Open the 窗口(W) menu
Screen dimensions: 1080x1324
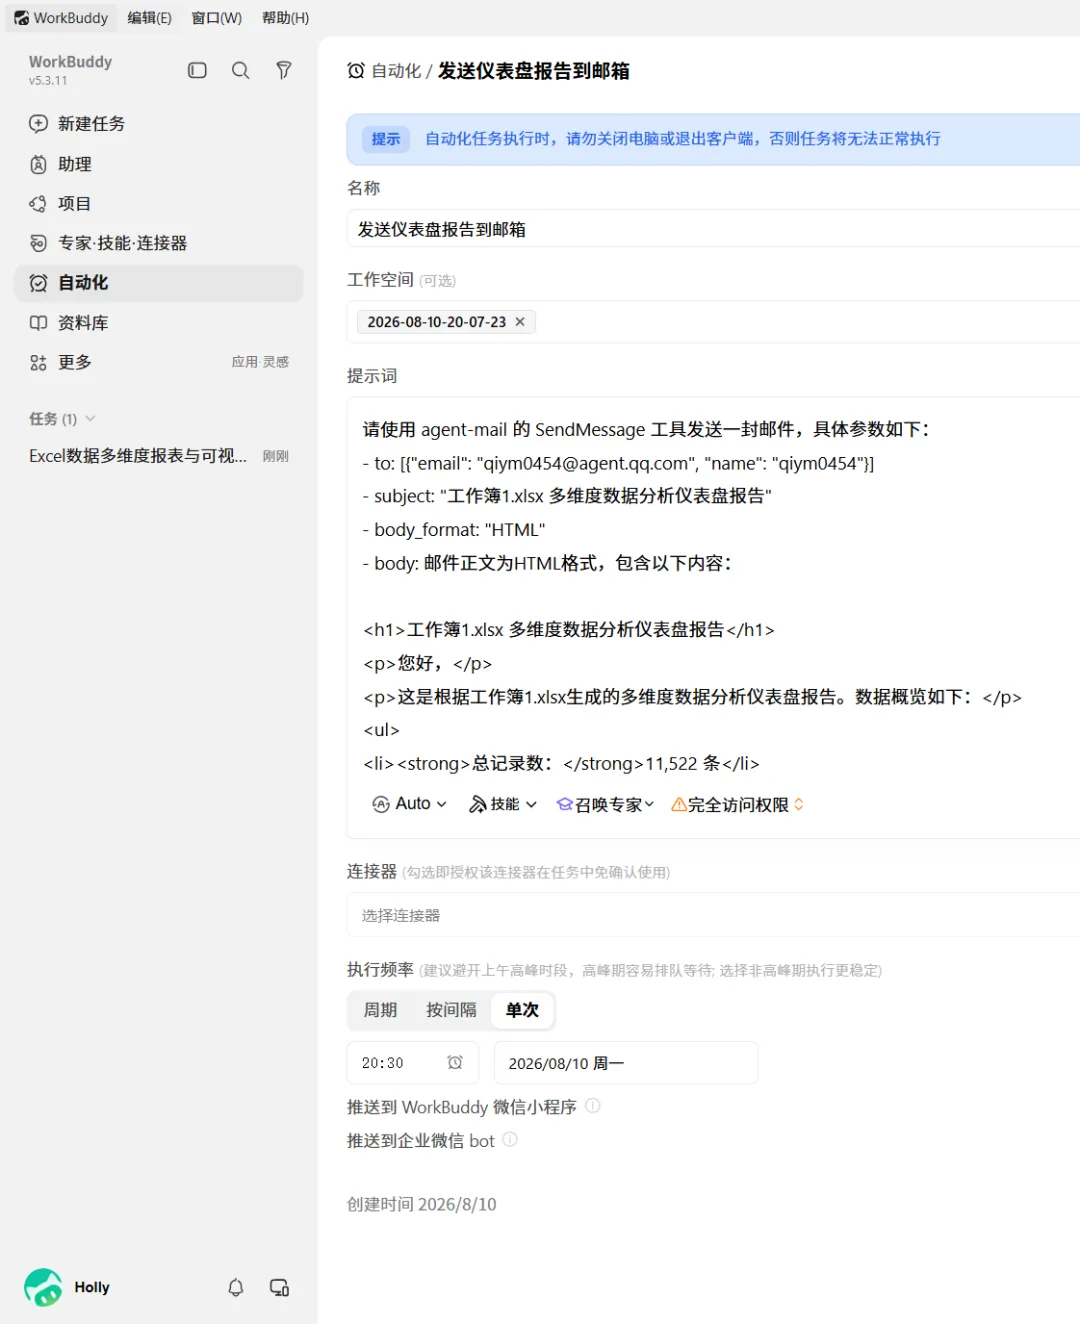coord(216,18)
